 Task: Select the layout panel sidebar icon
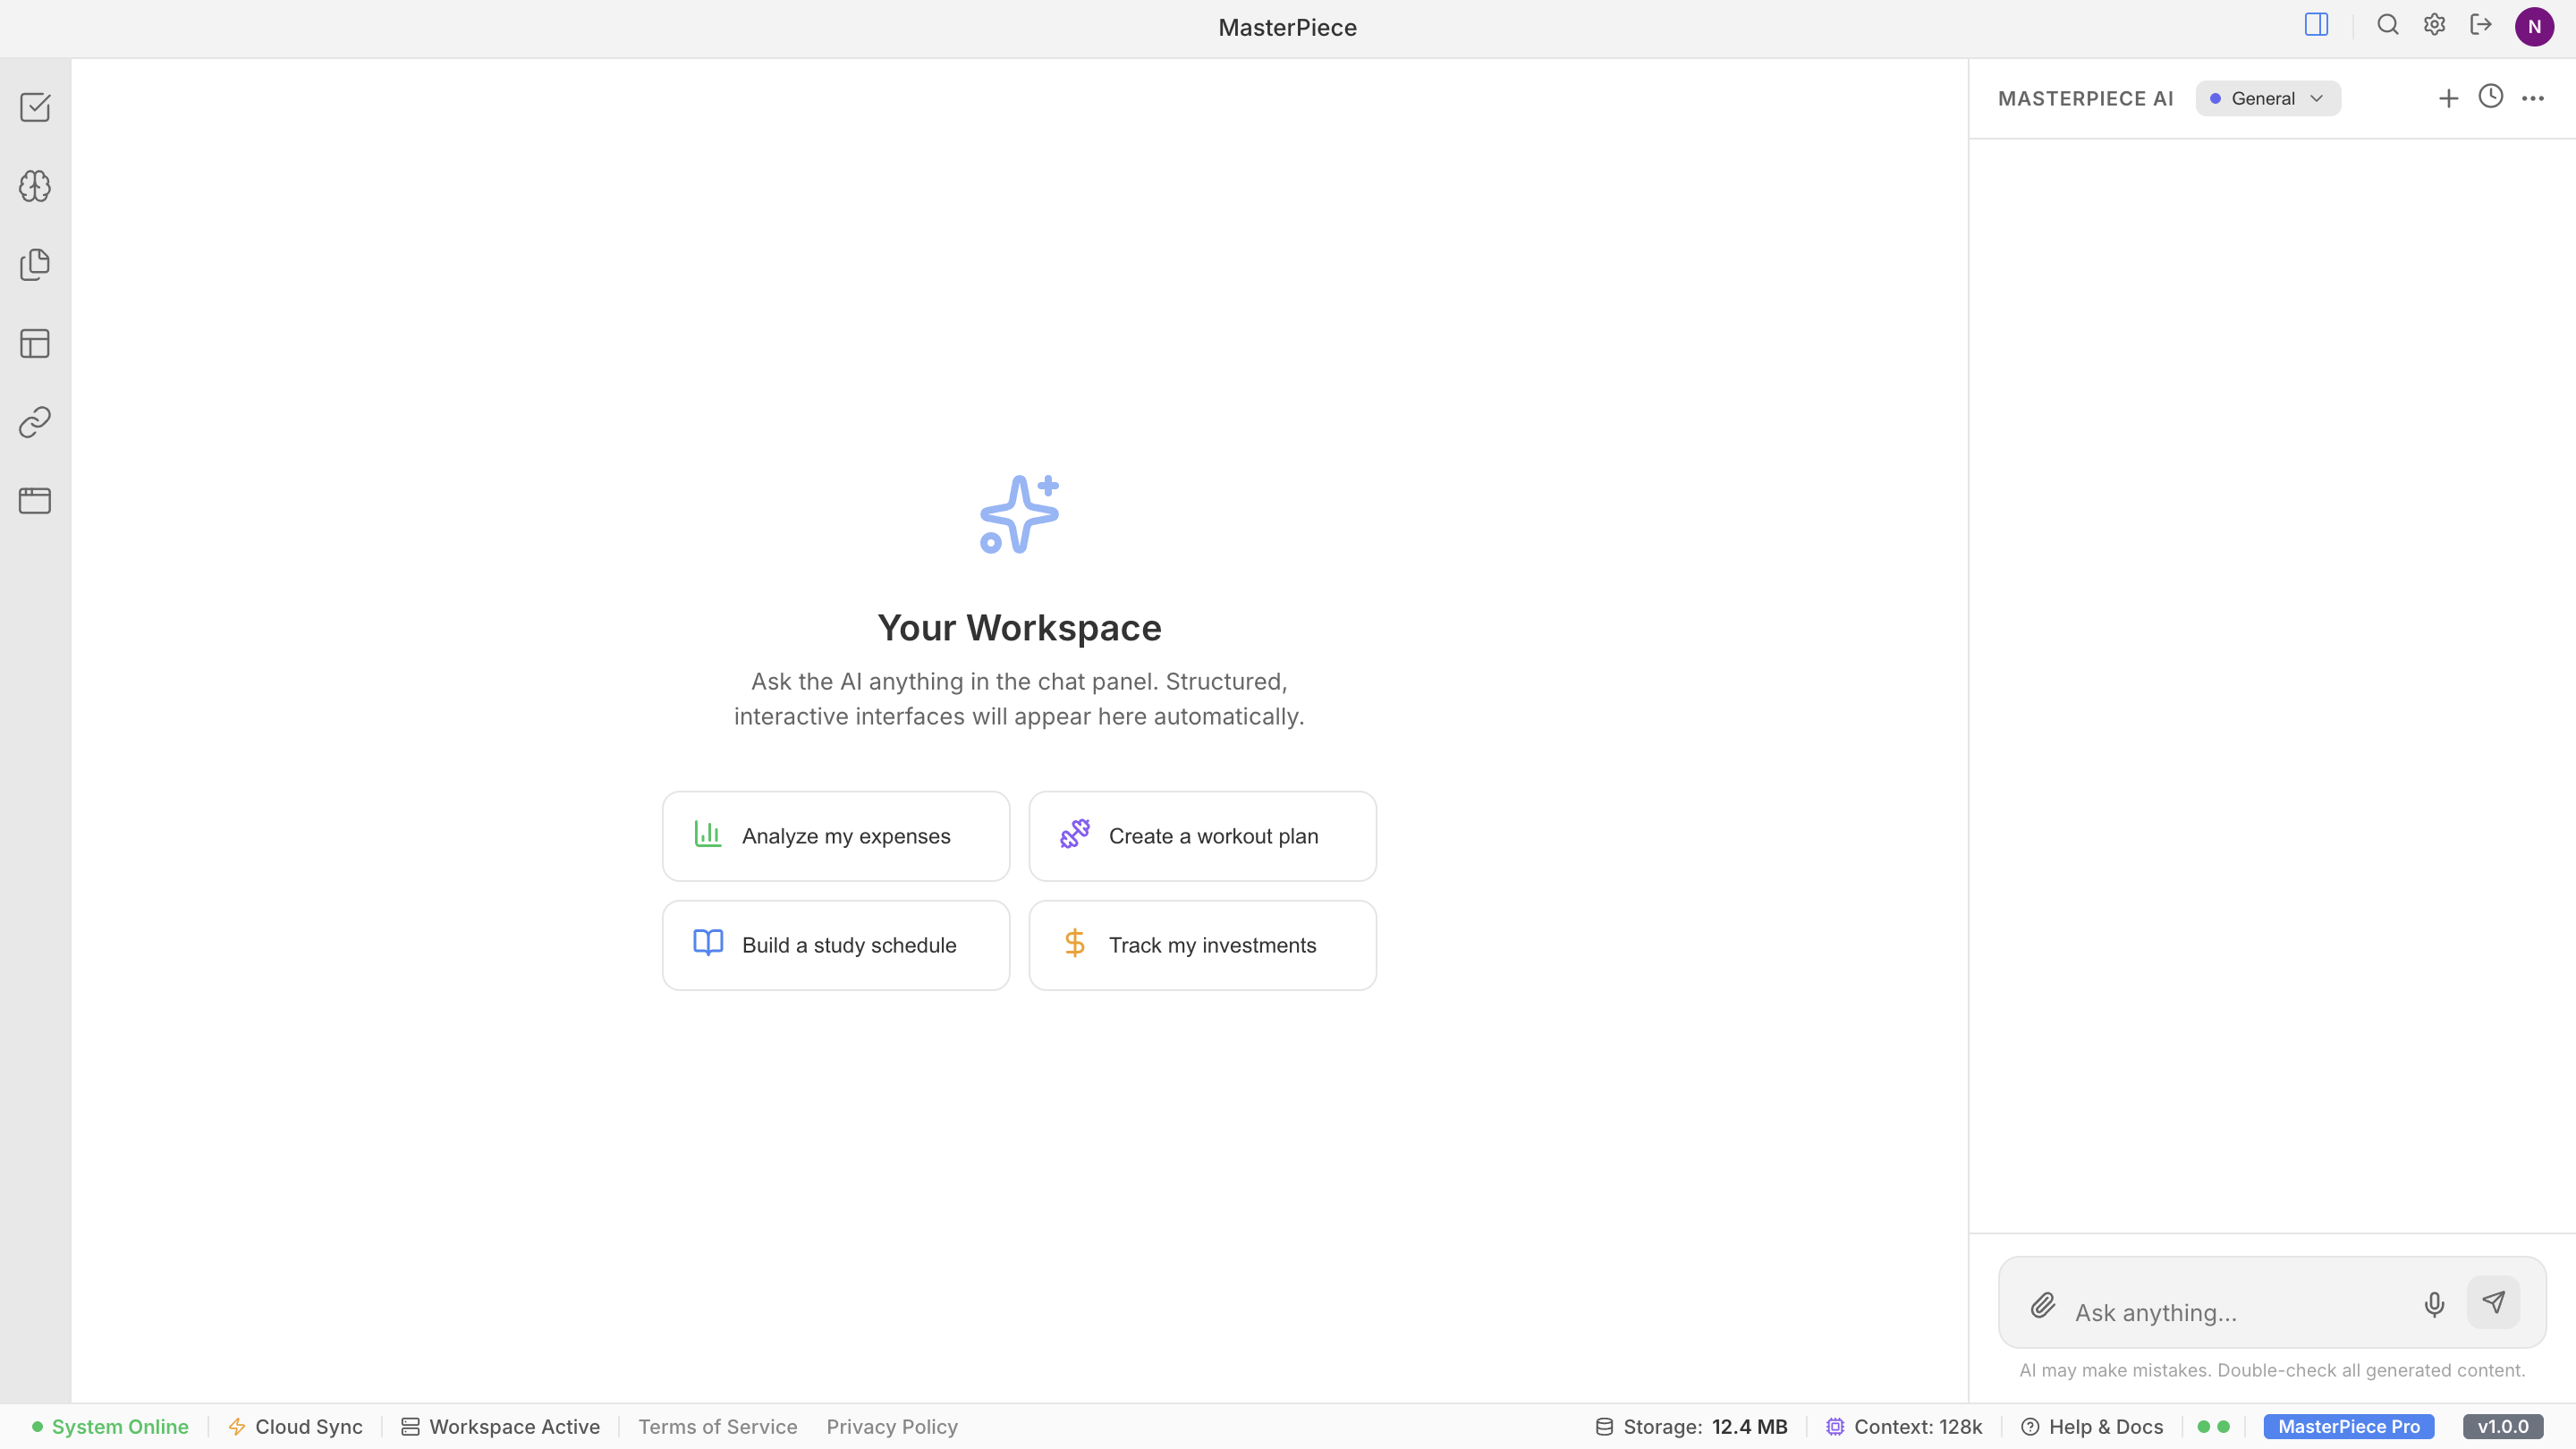point(35,343)
